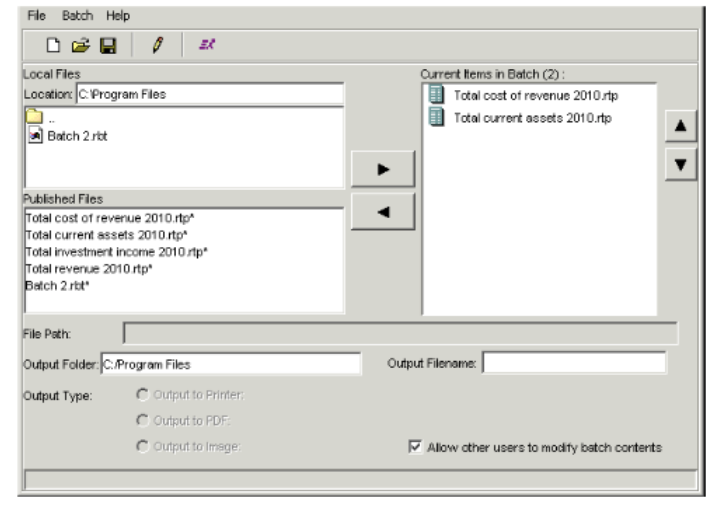Select the Output to Printer radio button
This screenshot has width=720, height=508.
tap(139, 394)
